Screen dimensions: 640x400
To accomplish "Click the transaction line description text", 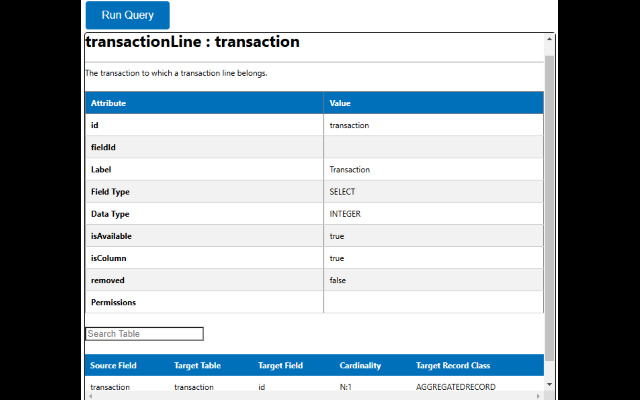I will 176,73.
